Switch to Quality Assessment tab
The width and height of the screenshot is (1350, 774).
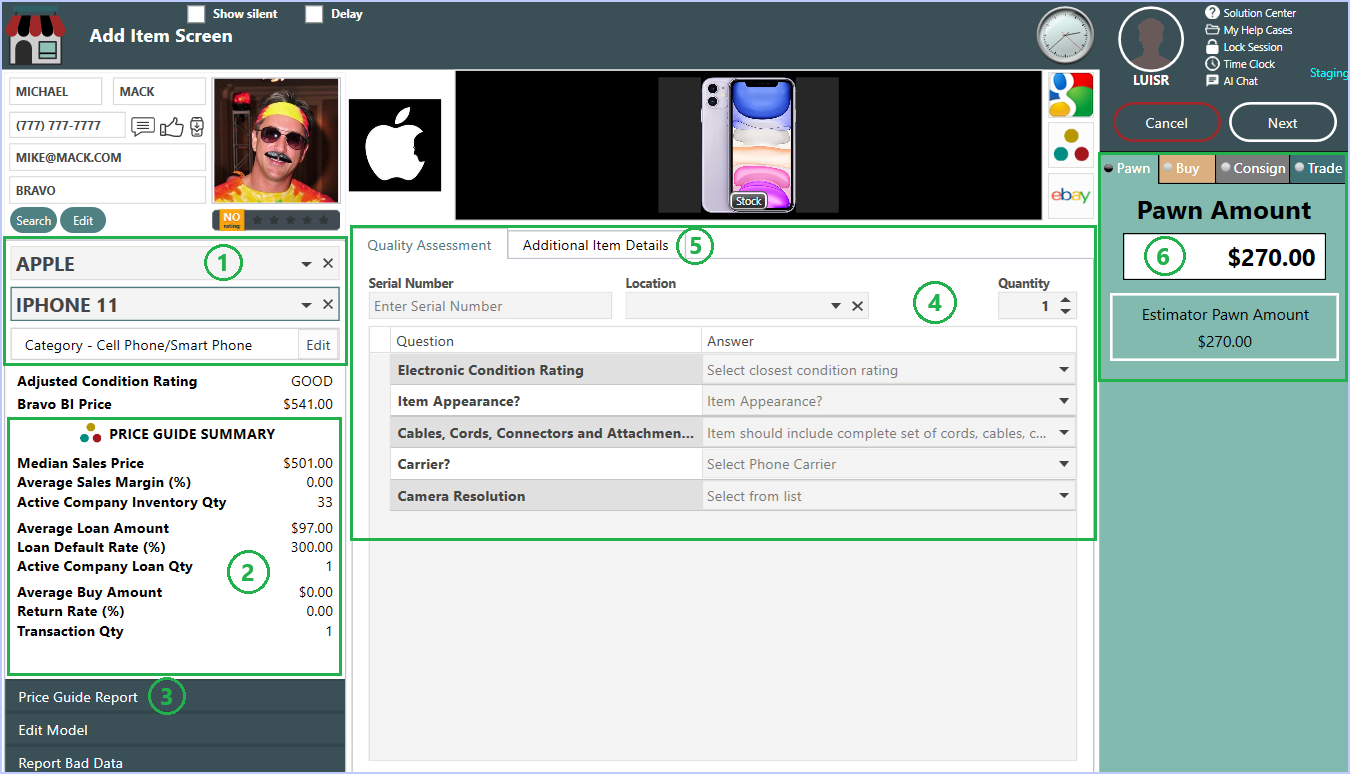click(429, 245)
